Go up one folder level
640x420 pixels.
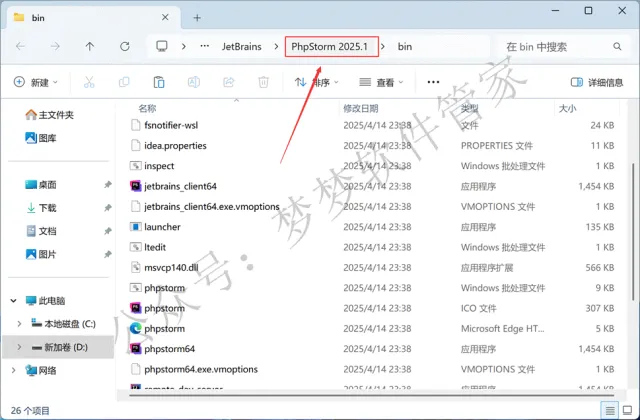[90, 47]
